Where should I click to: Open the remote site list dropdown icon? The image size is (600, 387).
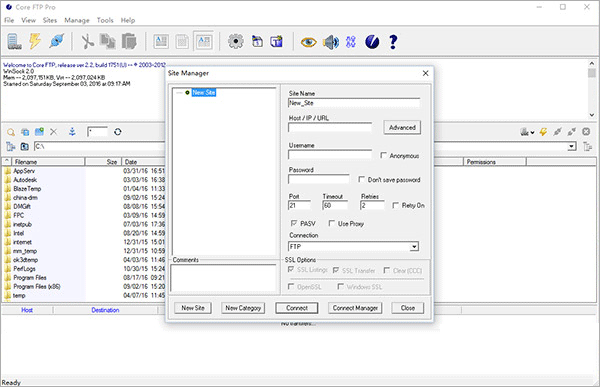point(527,132)
